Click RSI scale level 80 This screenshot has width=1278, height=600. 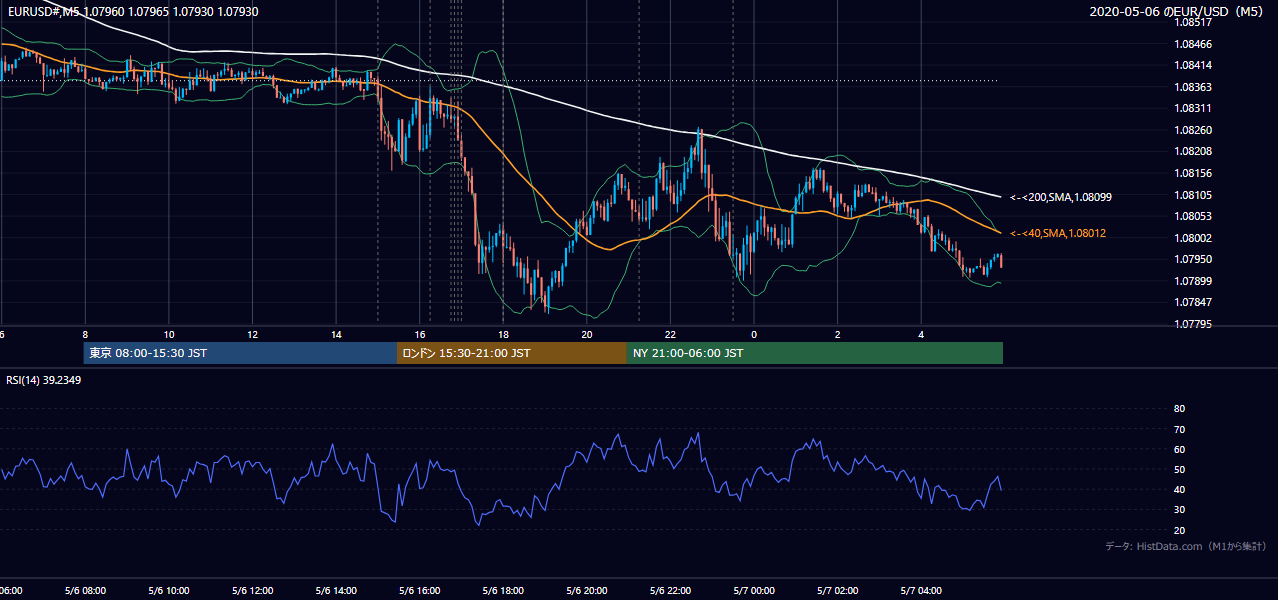pos(1179,409)
